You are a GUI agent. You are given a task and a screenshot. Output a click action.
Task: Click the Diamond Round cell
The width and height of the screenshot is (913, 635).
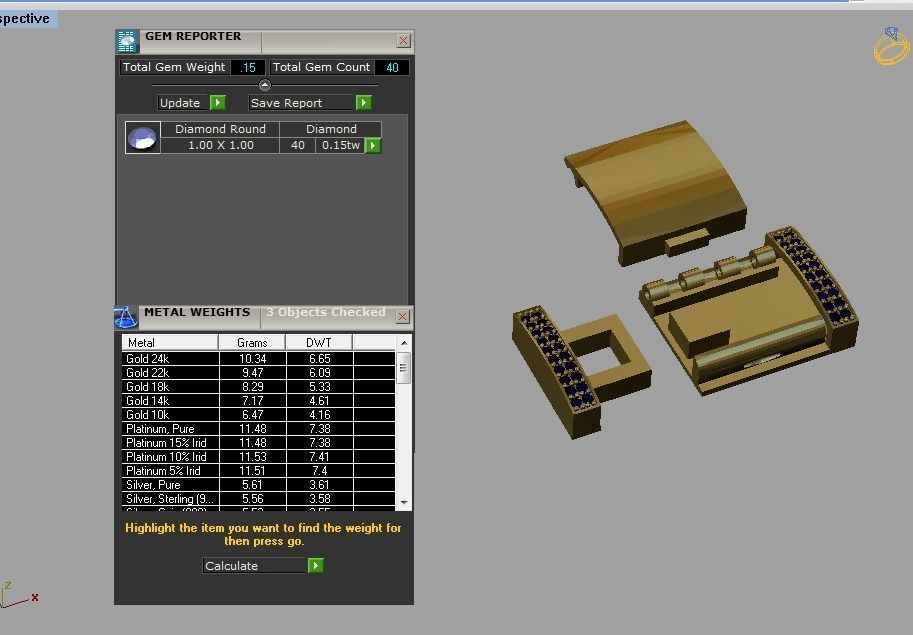[x=220, y=129]
